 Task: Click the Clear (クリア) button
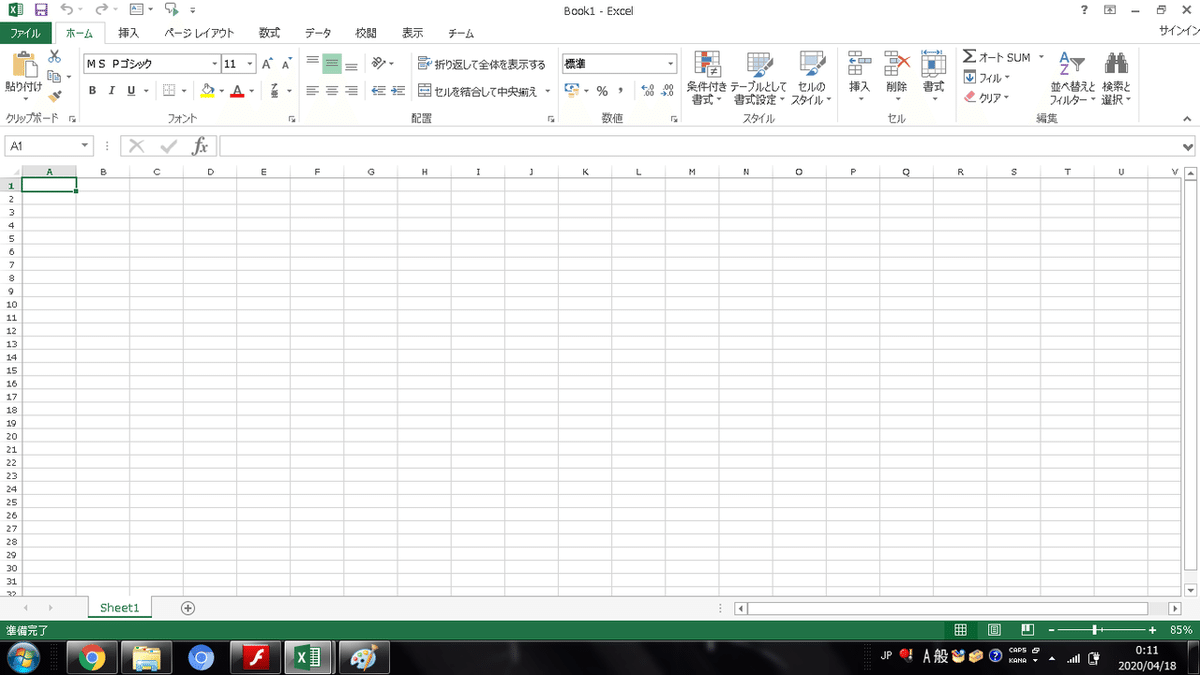point(986,97)
